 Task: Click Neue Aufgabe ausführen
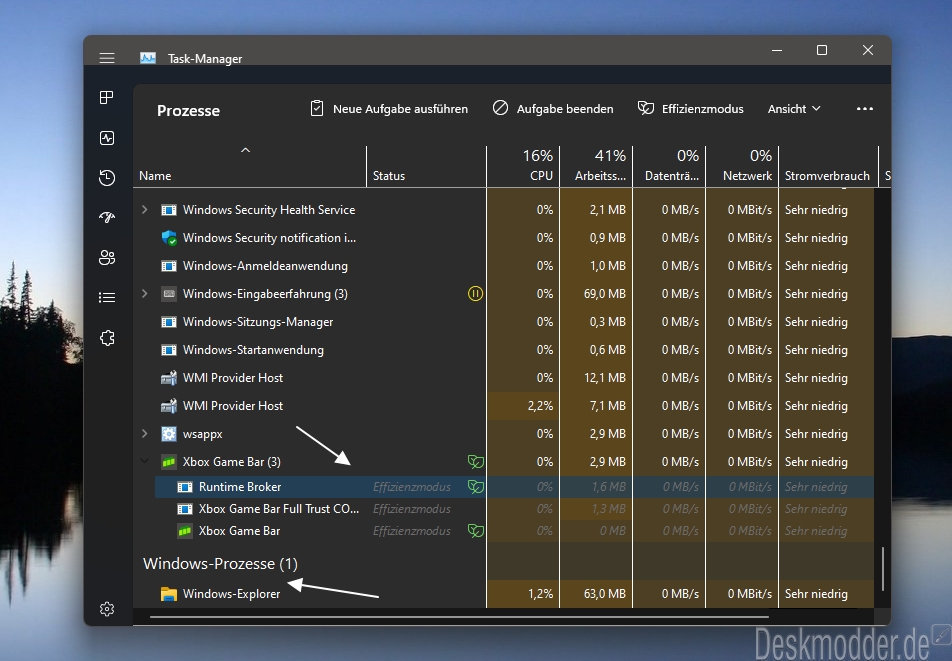[389, 109]
